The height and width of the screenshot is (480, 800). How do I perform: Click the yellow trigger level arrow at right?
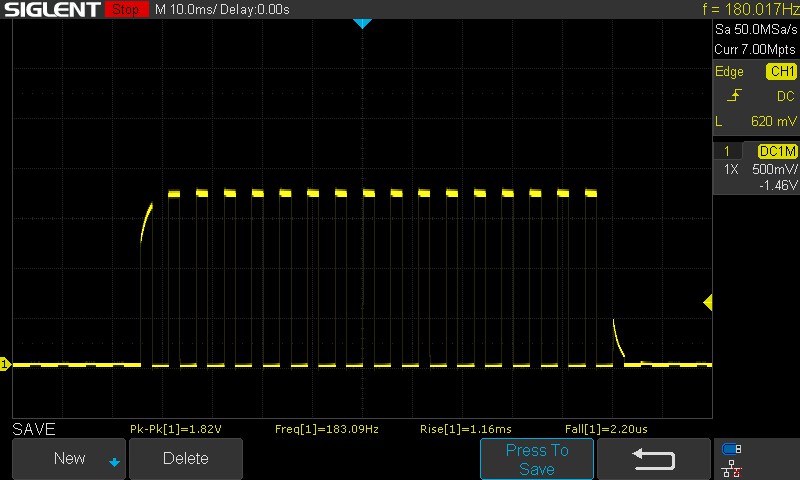(x=708, y=302)
